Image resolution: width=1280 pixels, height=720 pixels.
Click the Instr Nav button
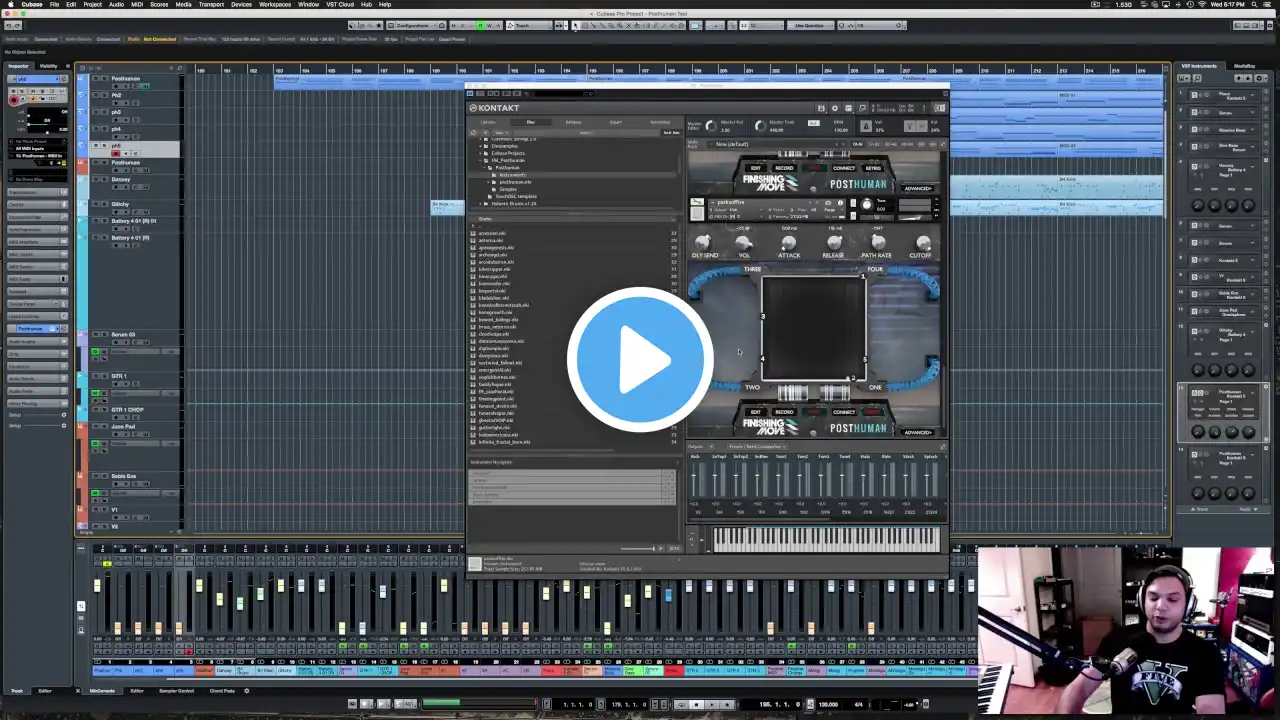(x=671, y=132)
